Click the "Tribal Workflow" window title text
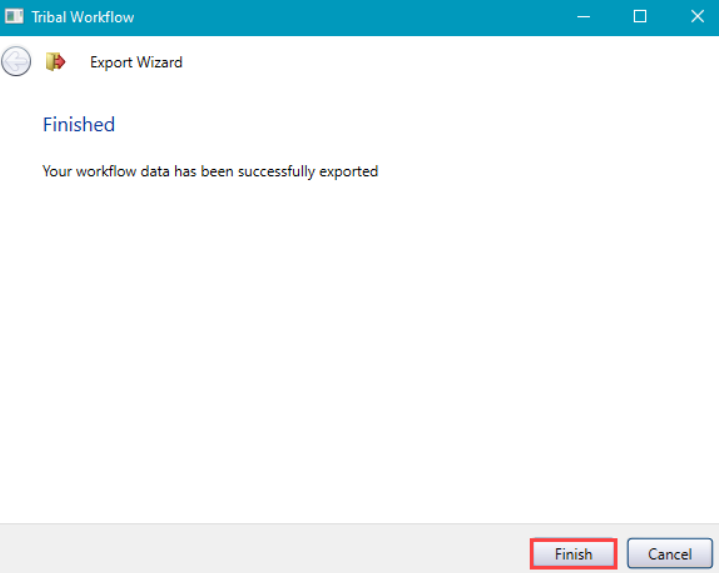This screenshot has width=719, height=573. click(83, 17)
